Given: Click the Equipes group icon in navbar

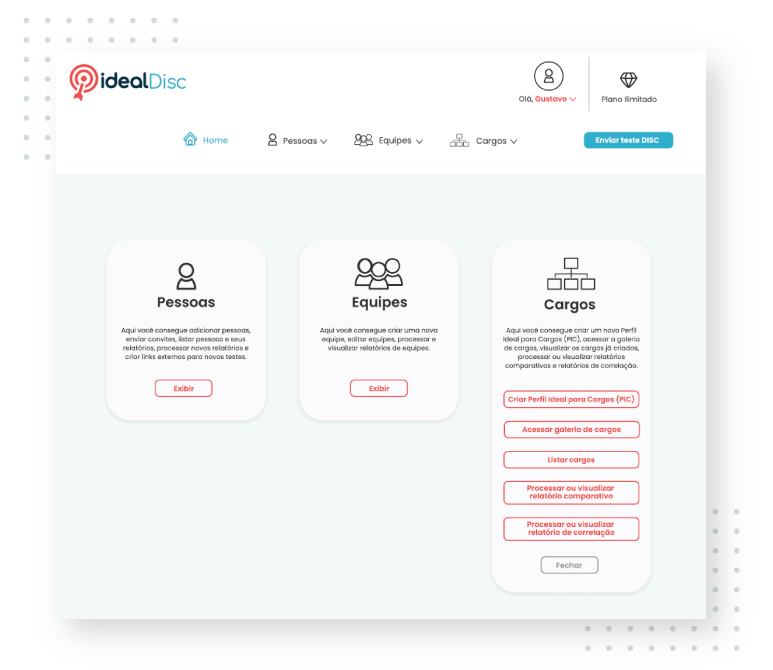Looking at the screenshot, I should click(363, 140).
